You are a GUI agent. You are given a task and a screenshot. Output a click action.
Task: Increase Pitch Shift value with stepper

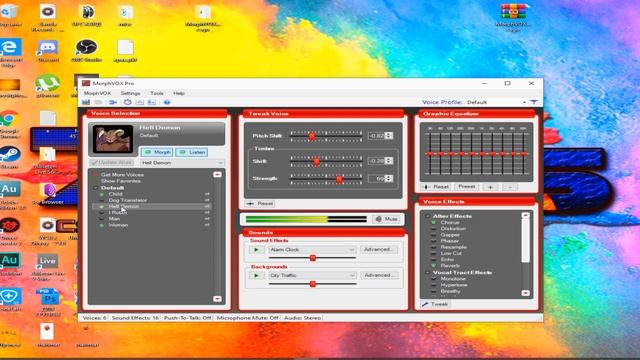tap(389, 133)
